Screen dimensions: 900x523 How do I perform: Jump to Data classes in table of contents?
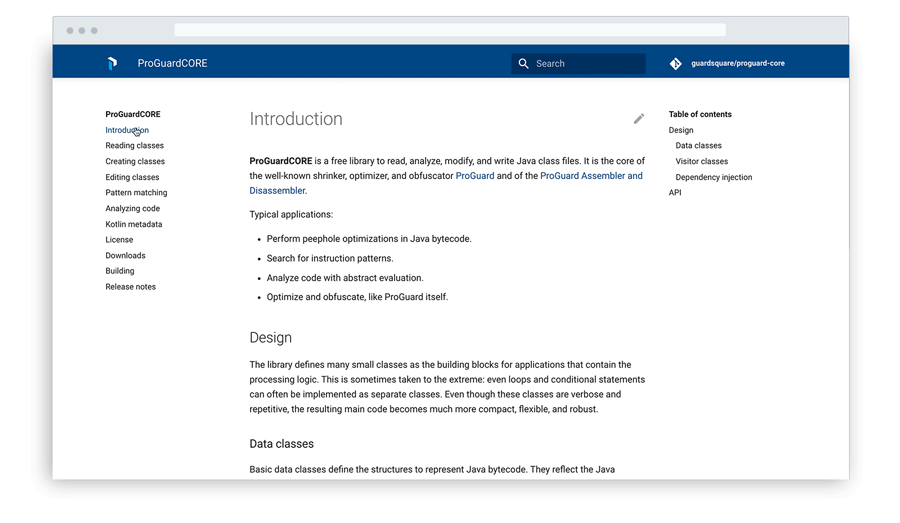(x=699, y=146)
